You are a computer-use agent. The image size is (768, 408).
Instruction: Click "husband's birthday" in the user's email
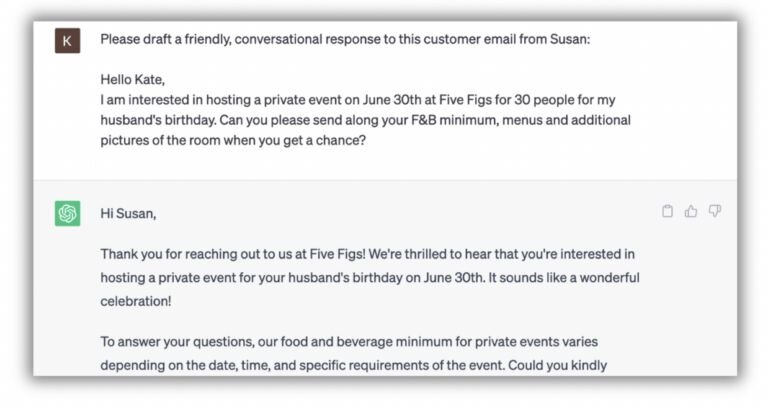coord(159,120)
